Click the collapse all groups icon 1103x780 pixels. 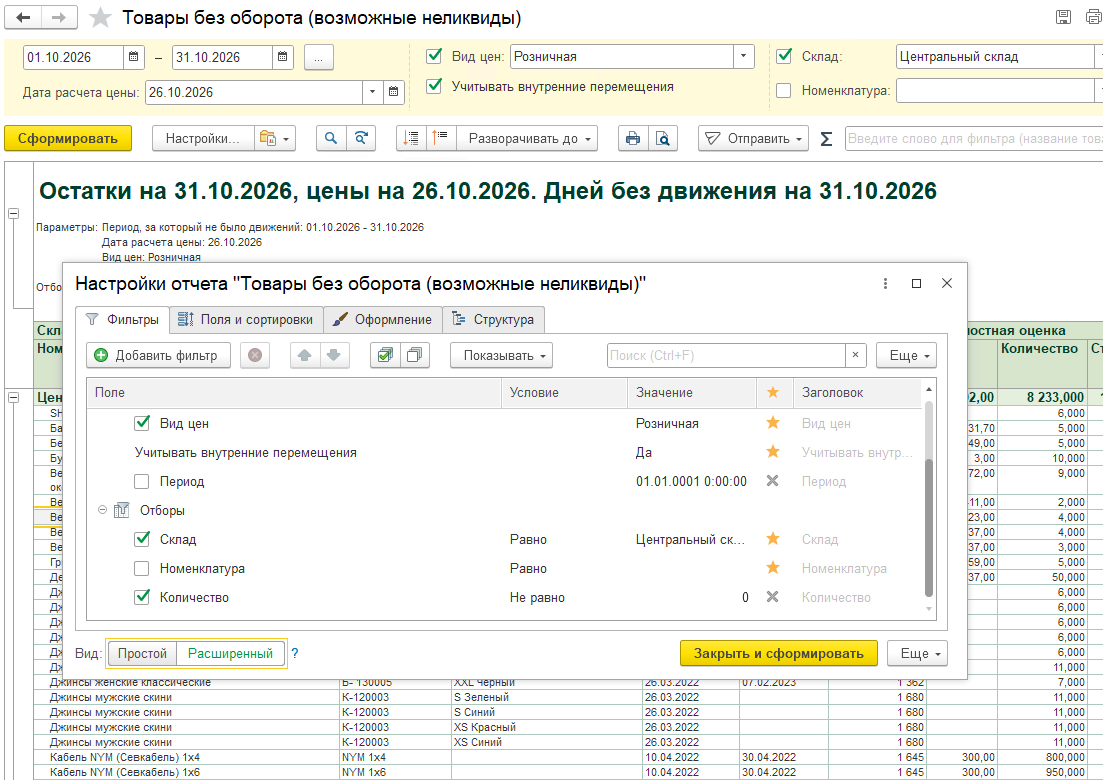(x=440, y=139)
